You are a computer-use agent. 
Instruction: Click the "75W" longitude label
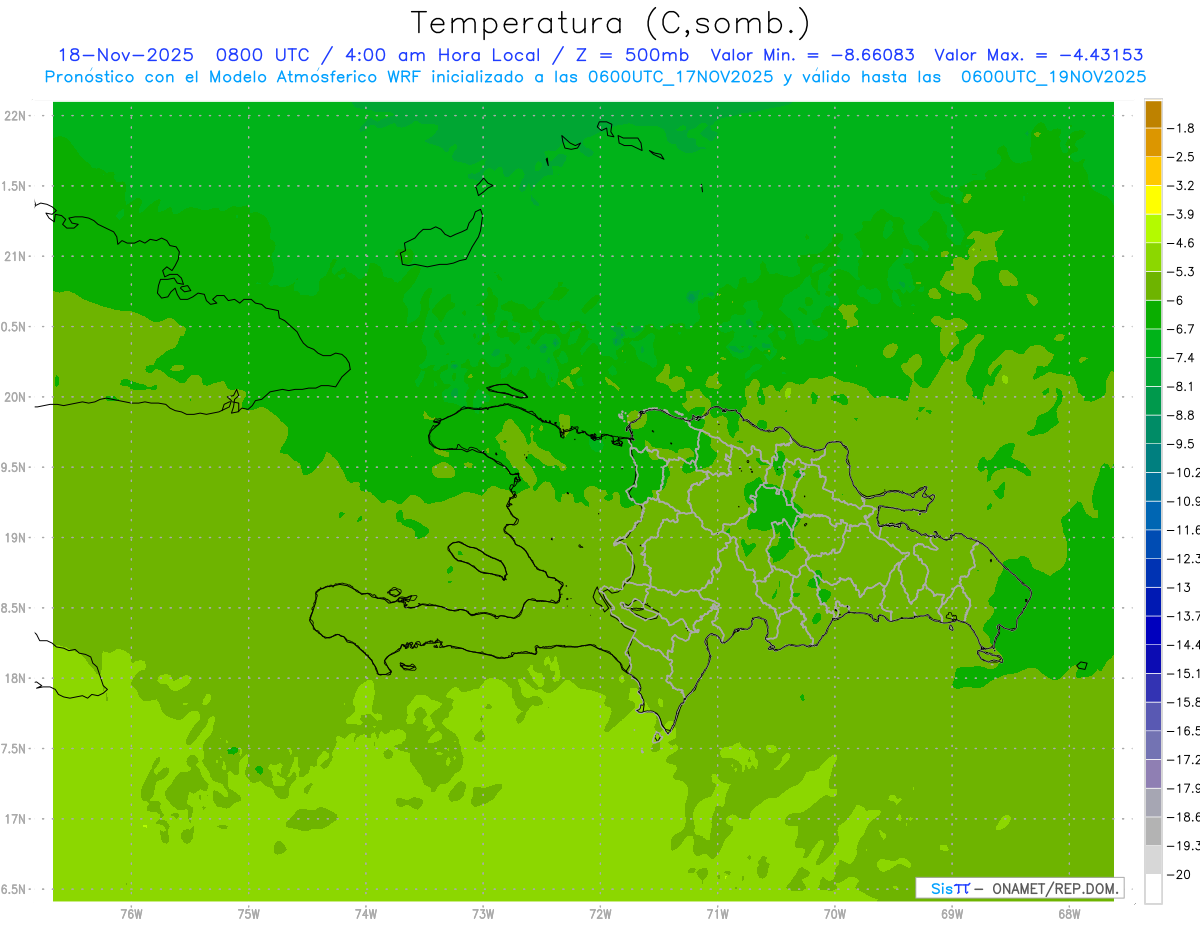click(248, 914)
